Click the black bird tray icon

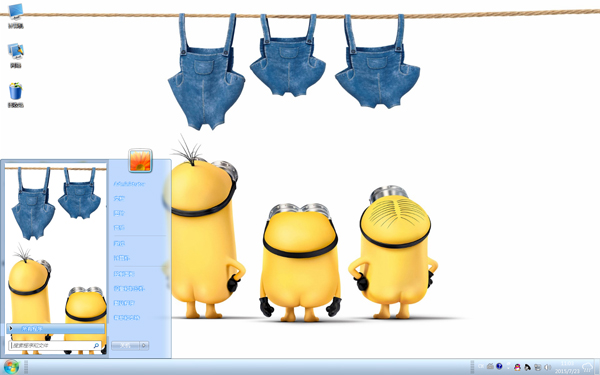pyautogui.click(x=528, y=367)
